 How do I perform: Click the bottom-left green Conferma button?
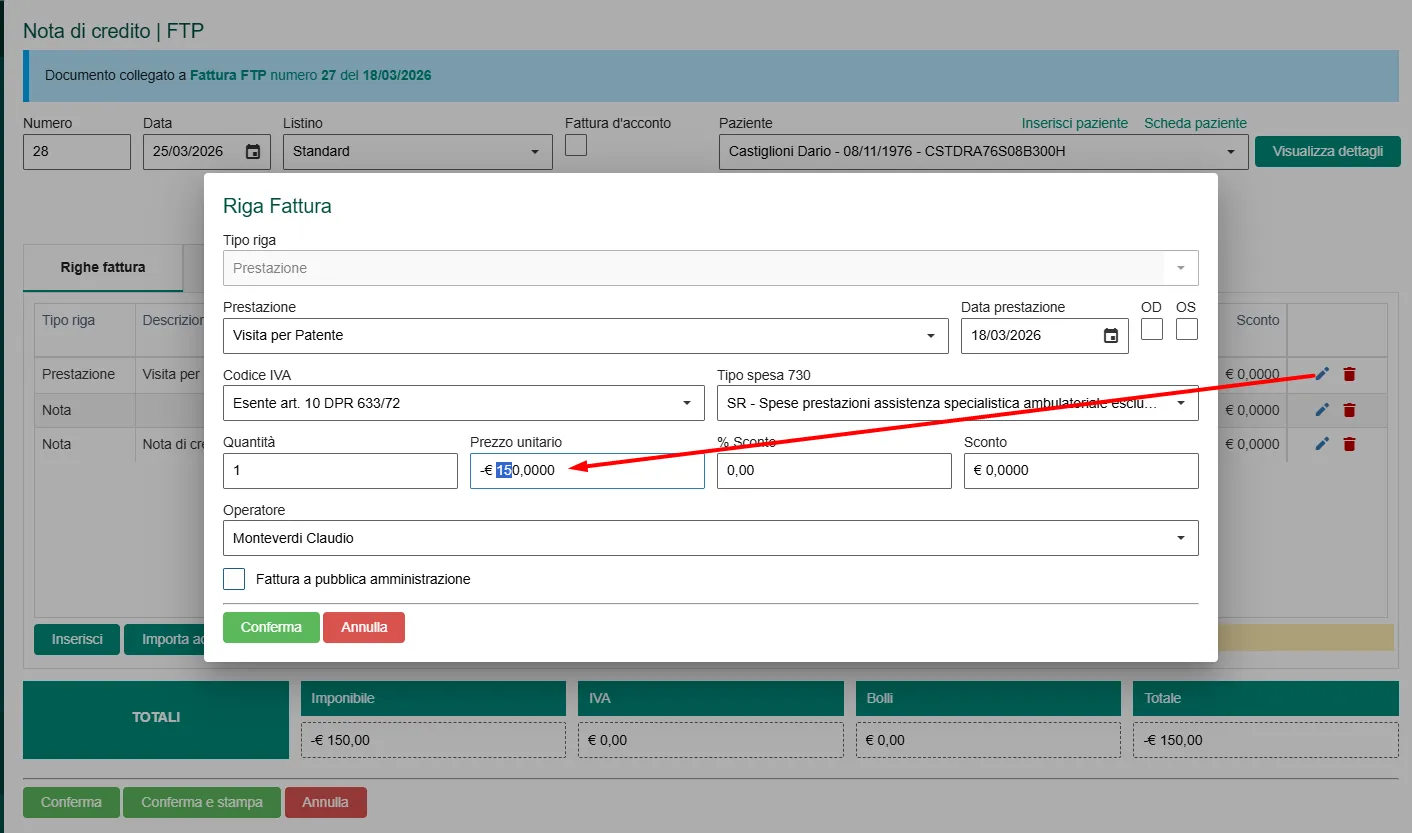(x=71, y=803)
